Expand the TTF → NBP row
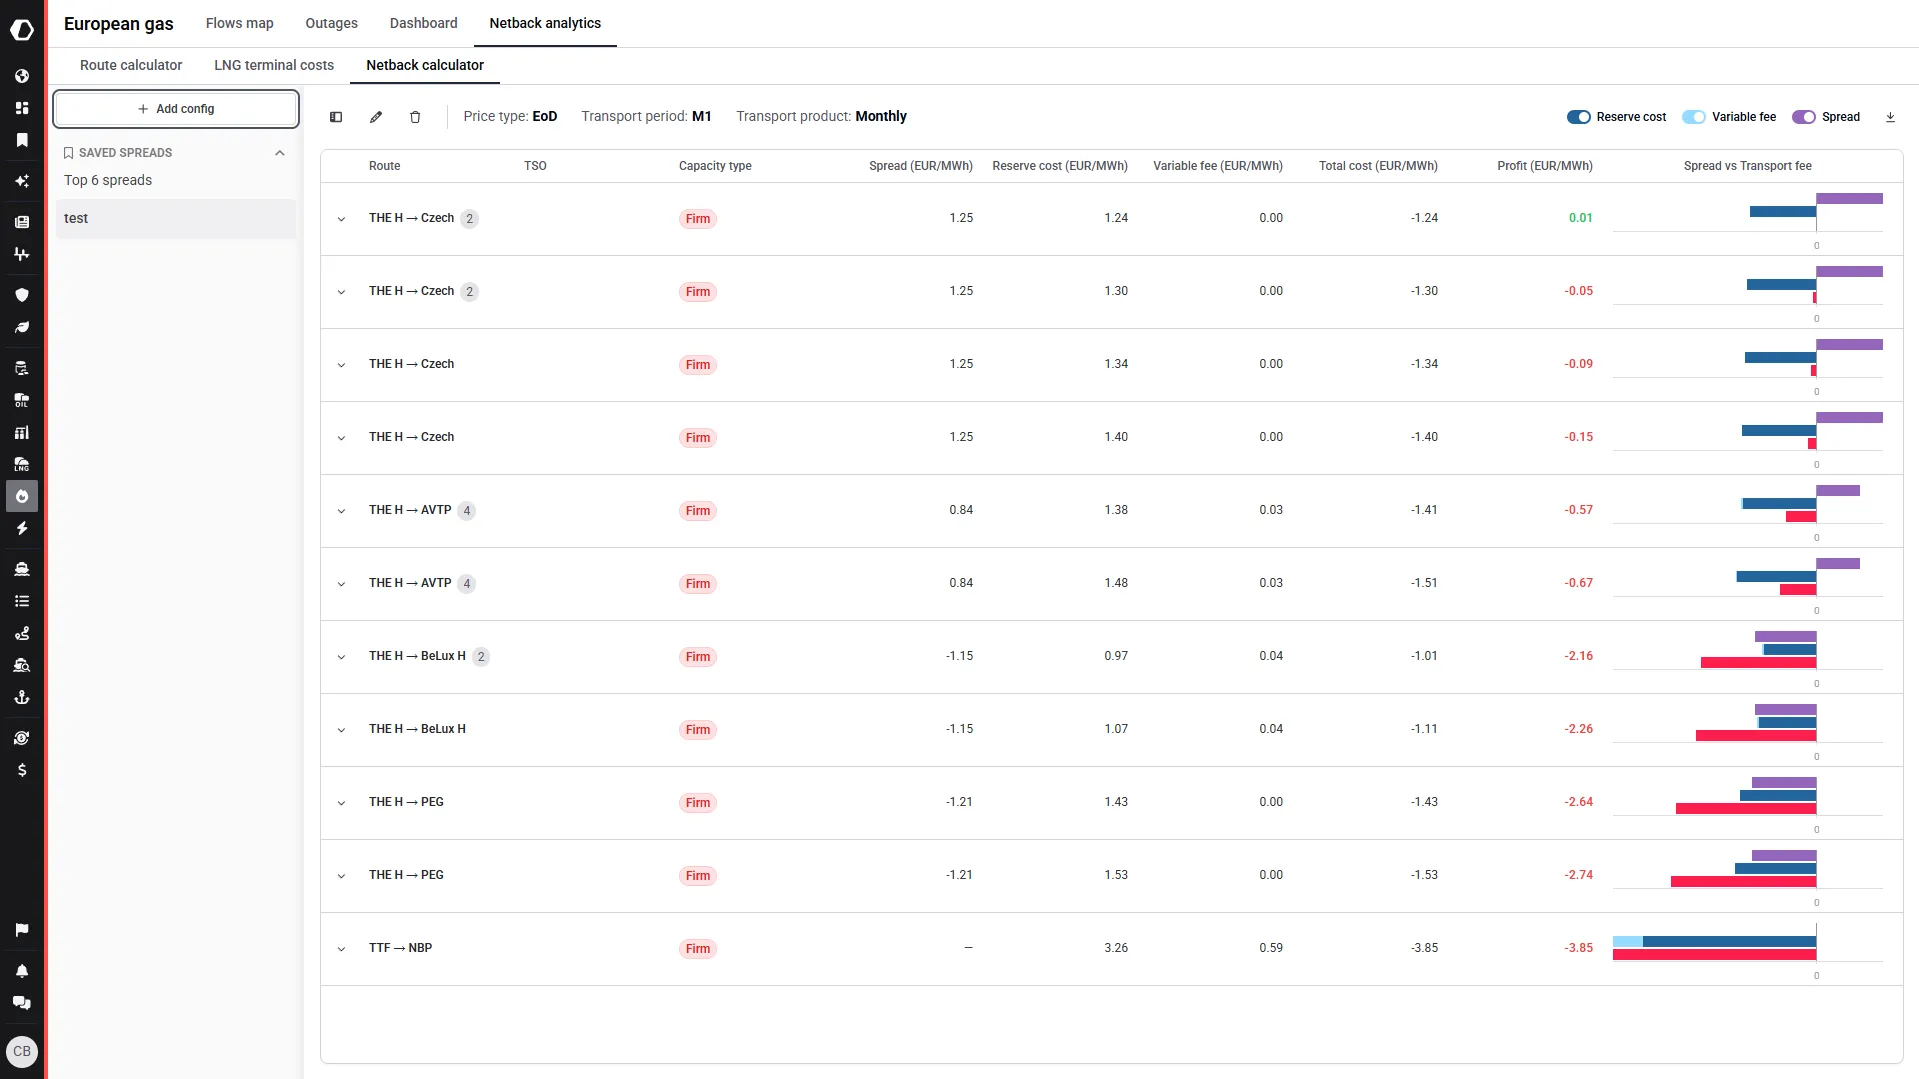This screenshot has height=1079, width=1919. 342,949
